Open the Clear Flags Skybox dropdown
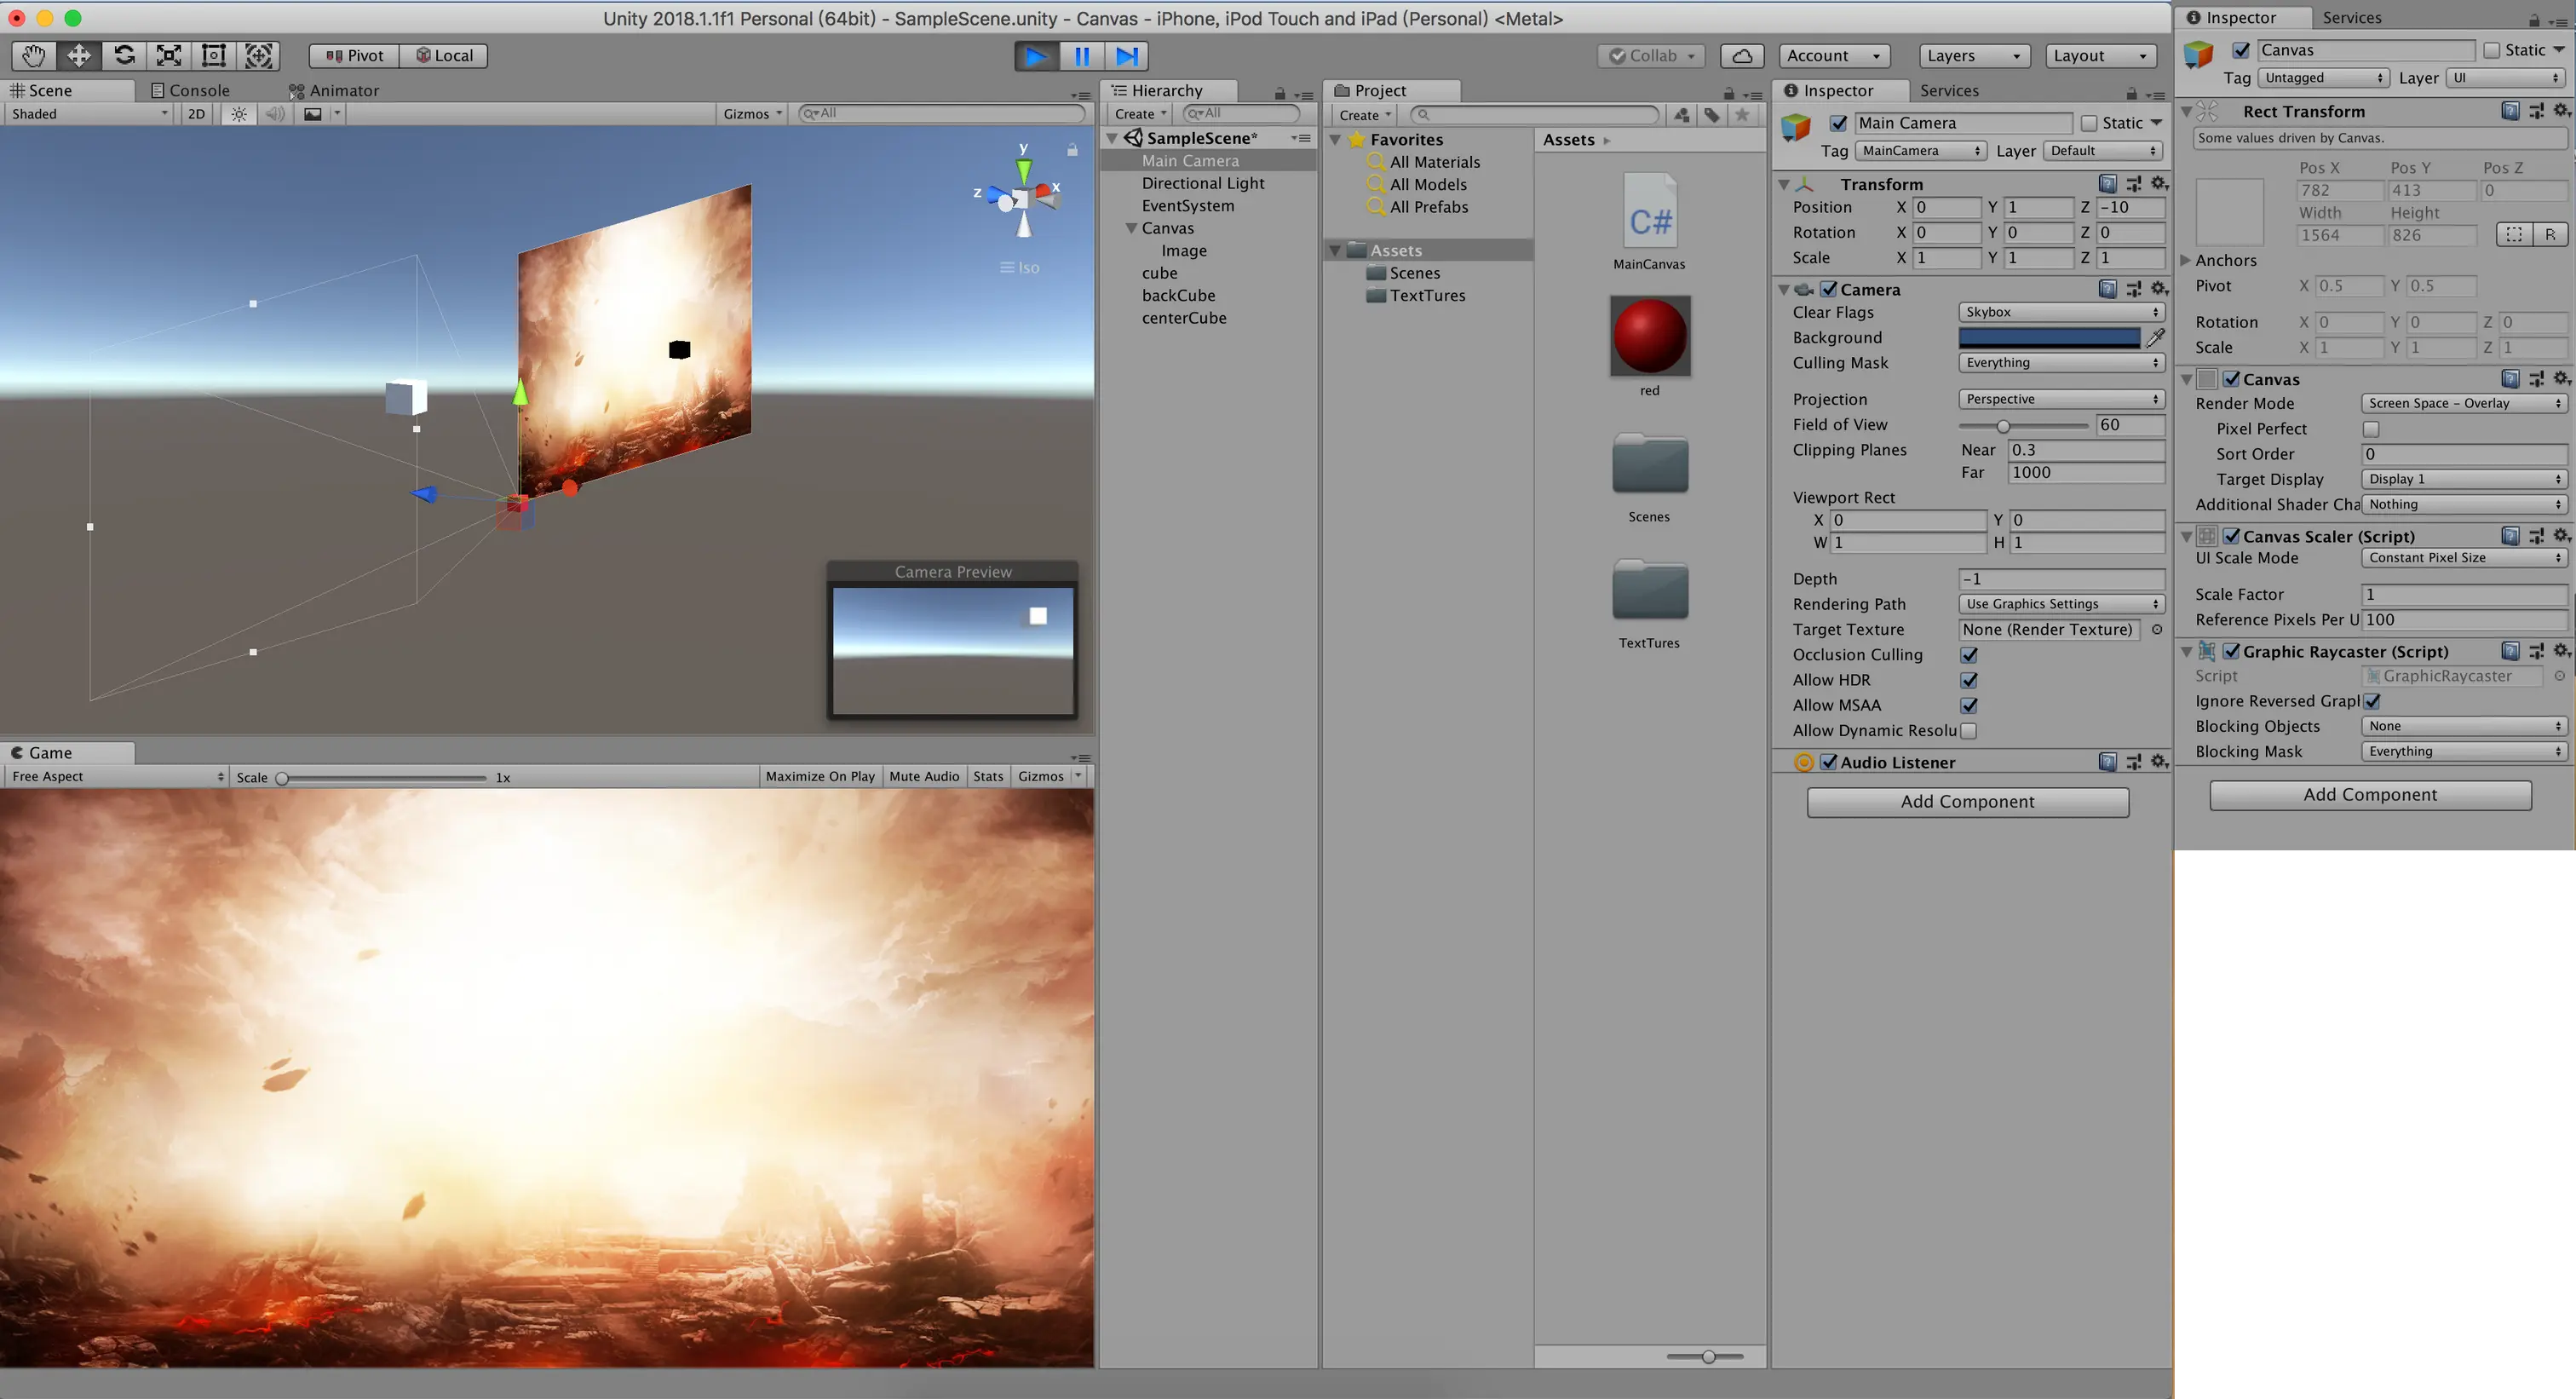The image size is (2576, 1399). 2061,312
